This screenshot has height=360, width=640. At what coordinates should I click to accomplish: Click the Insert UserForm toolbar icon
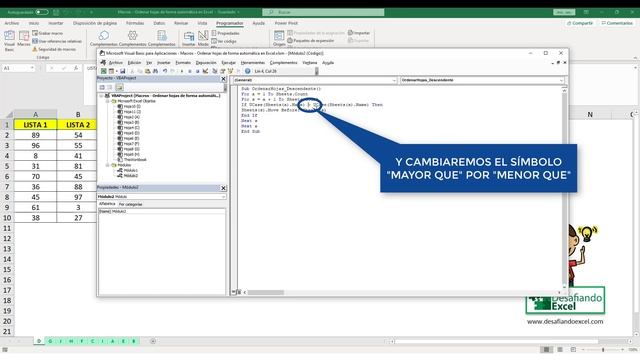click(111, 71)
